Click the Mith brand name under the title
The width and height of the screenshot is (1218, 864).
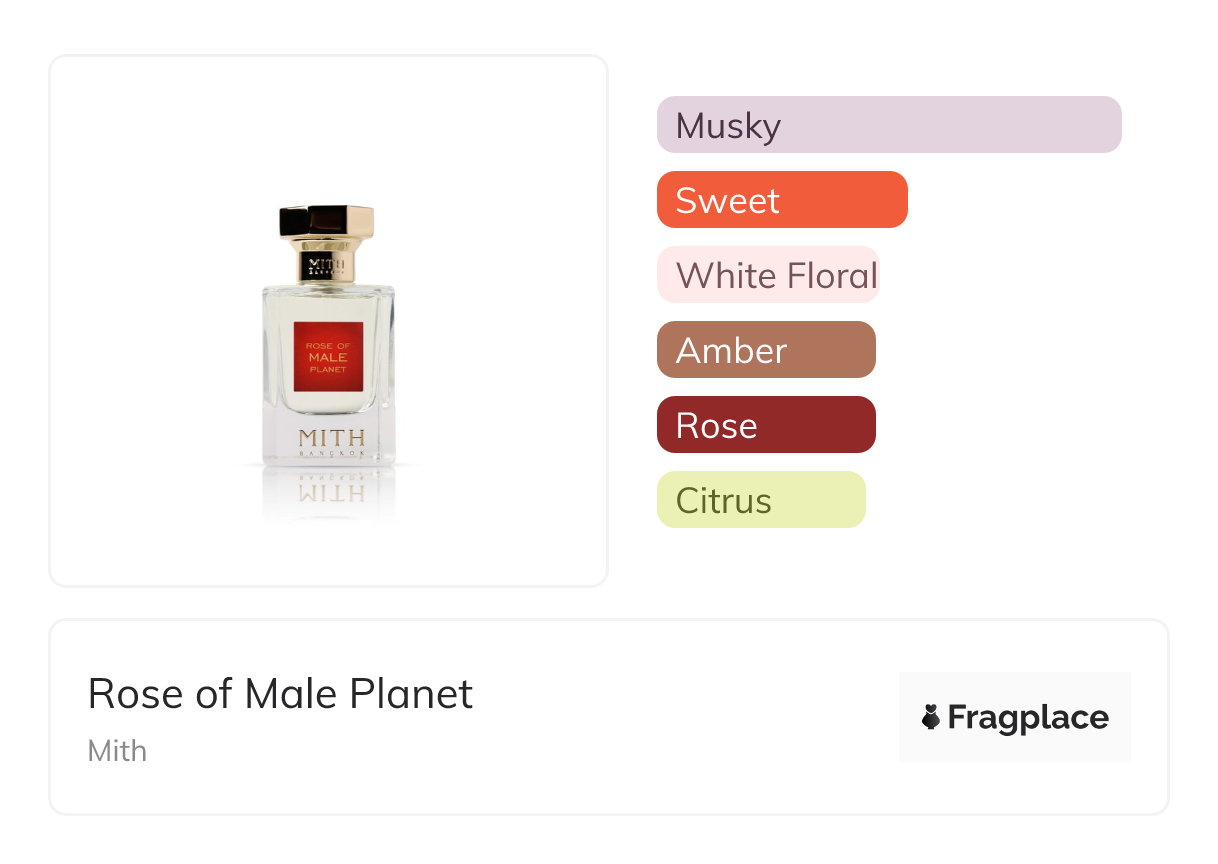pos(117,751)
